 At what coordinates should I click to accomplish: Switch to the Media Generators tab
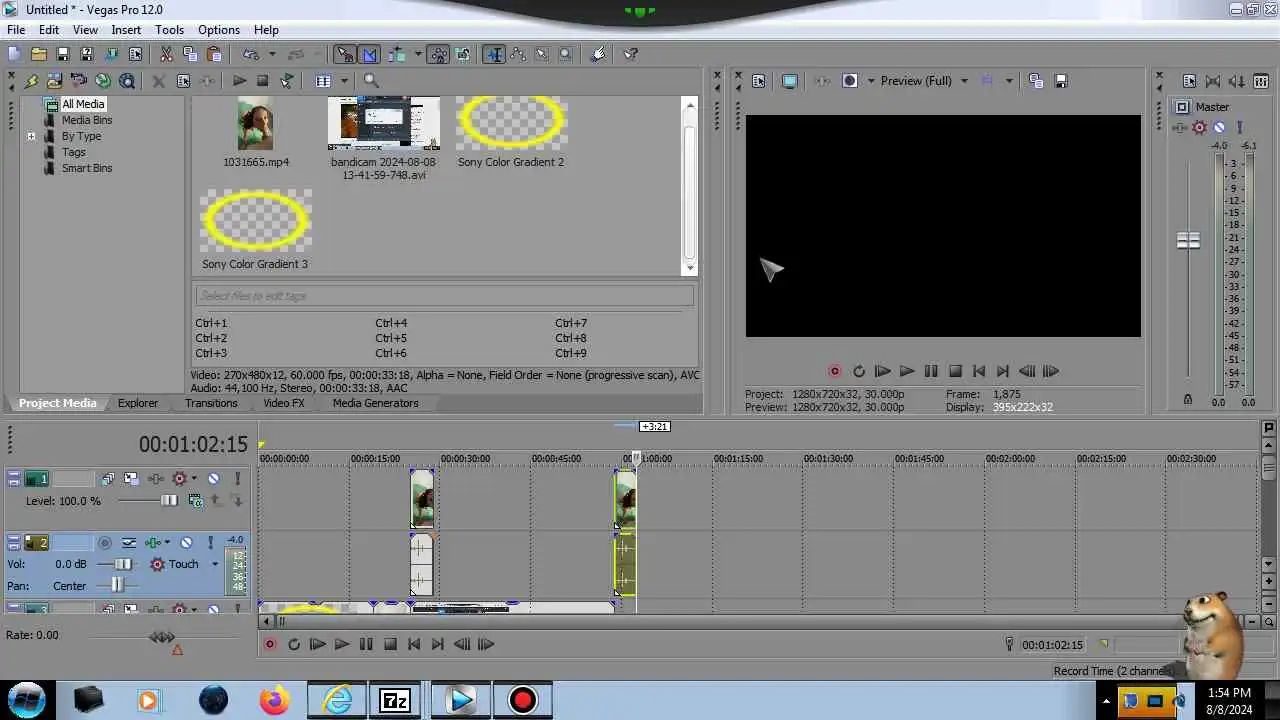tap(375, 403)
